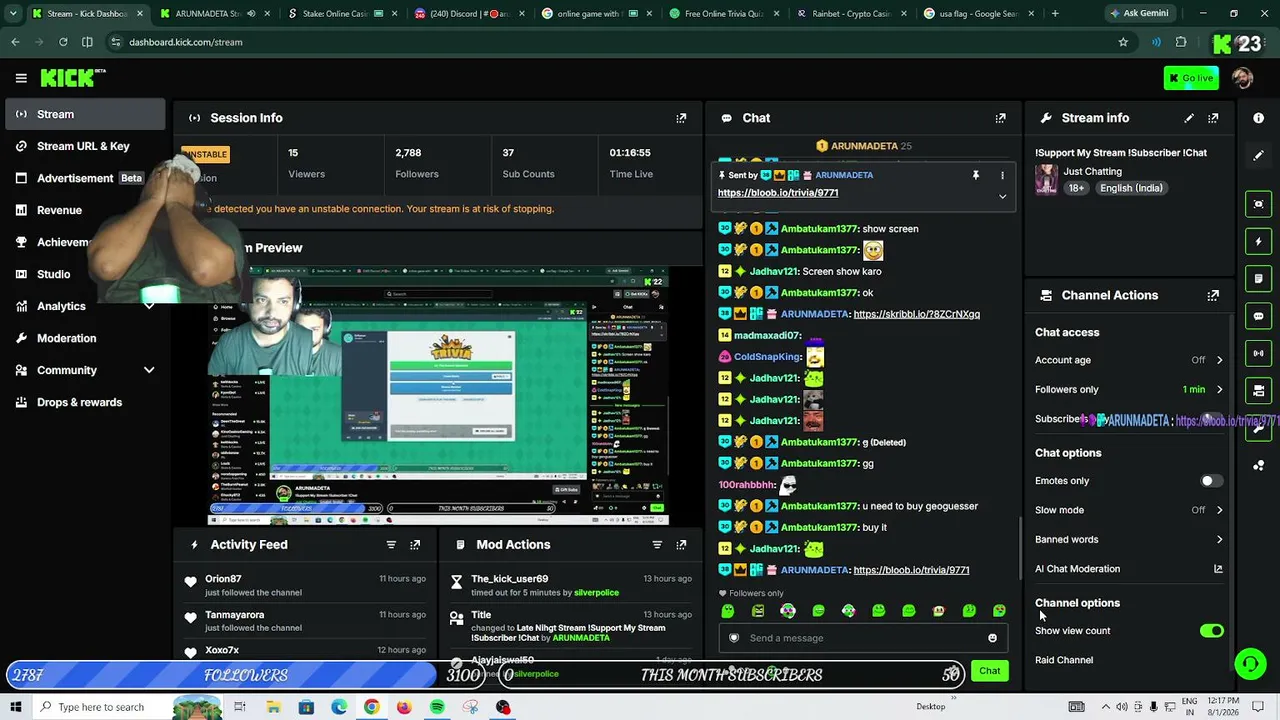Viewport: 1280px width, 720px height.
Task: Open Account age settings
Action: click(x=1129, y=360)
